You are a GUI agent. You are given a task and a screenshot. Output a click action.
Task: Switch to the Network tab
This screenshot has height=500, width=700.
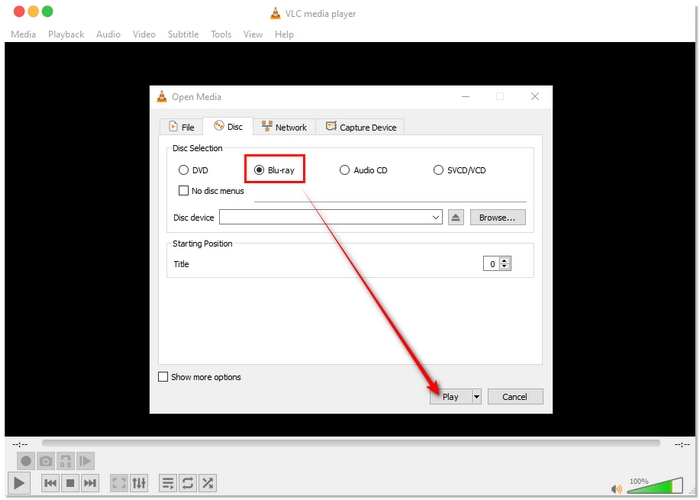coord(284,127)
